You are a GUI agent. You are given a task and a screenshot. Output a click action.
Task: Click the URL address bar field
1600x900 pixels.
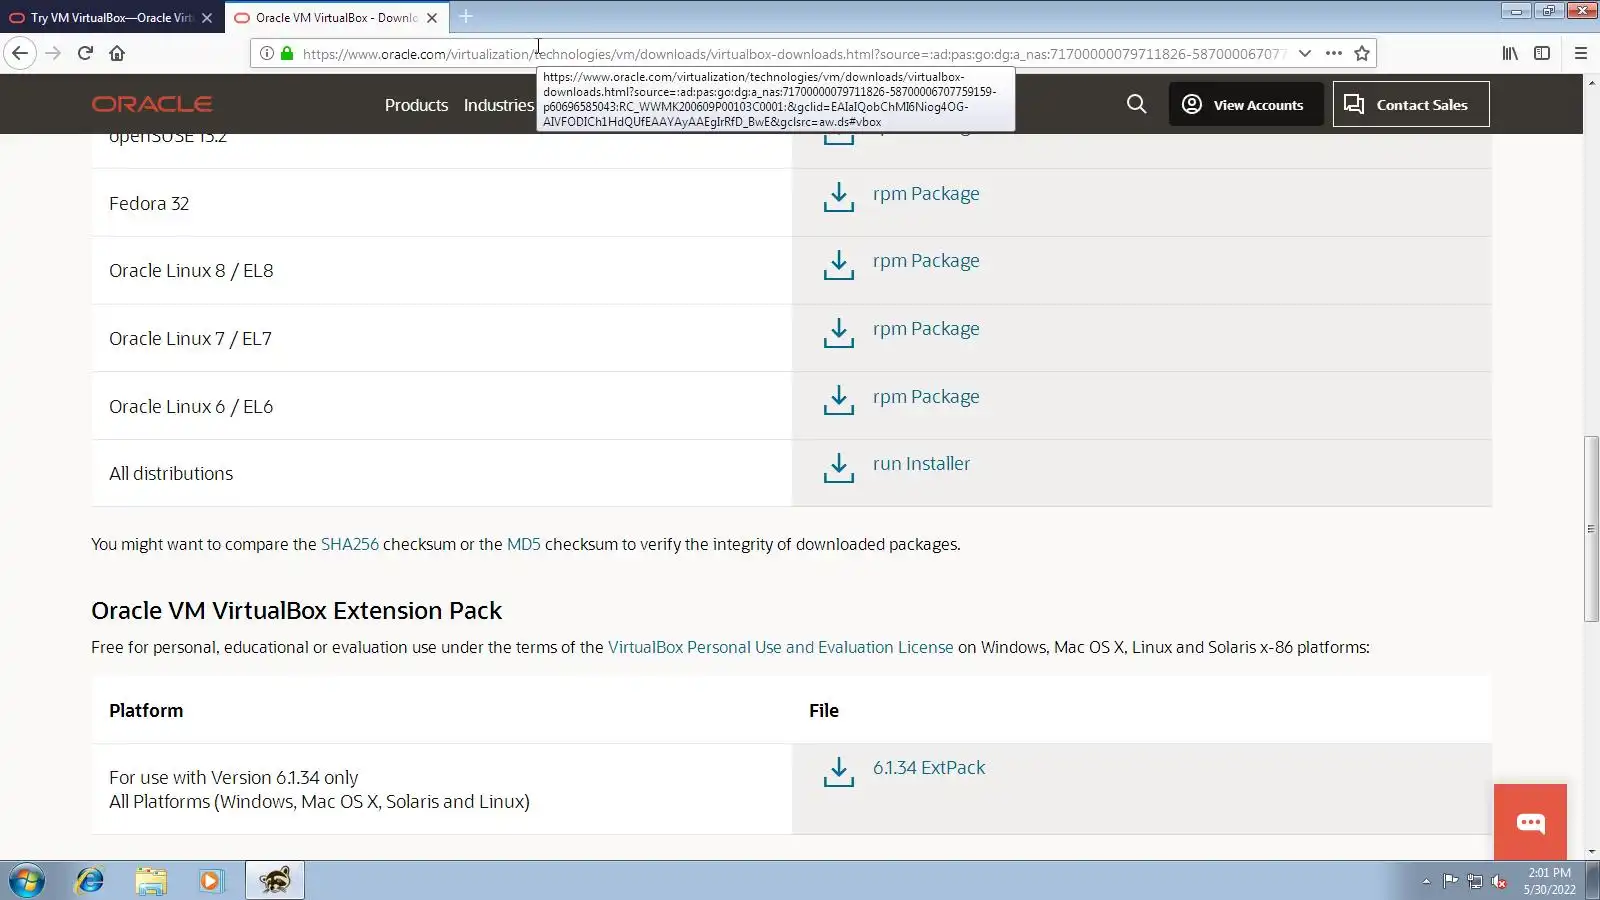[793, 53]
